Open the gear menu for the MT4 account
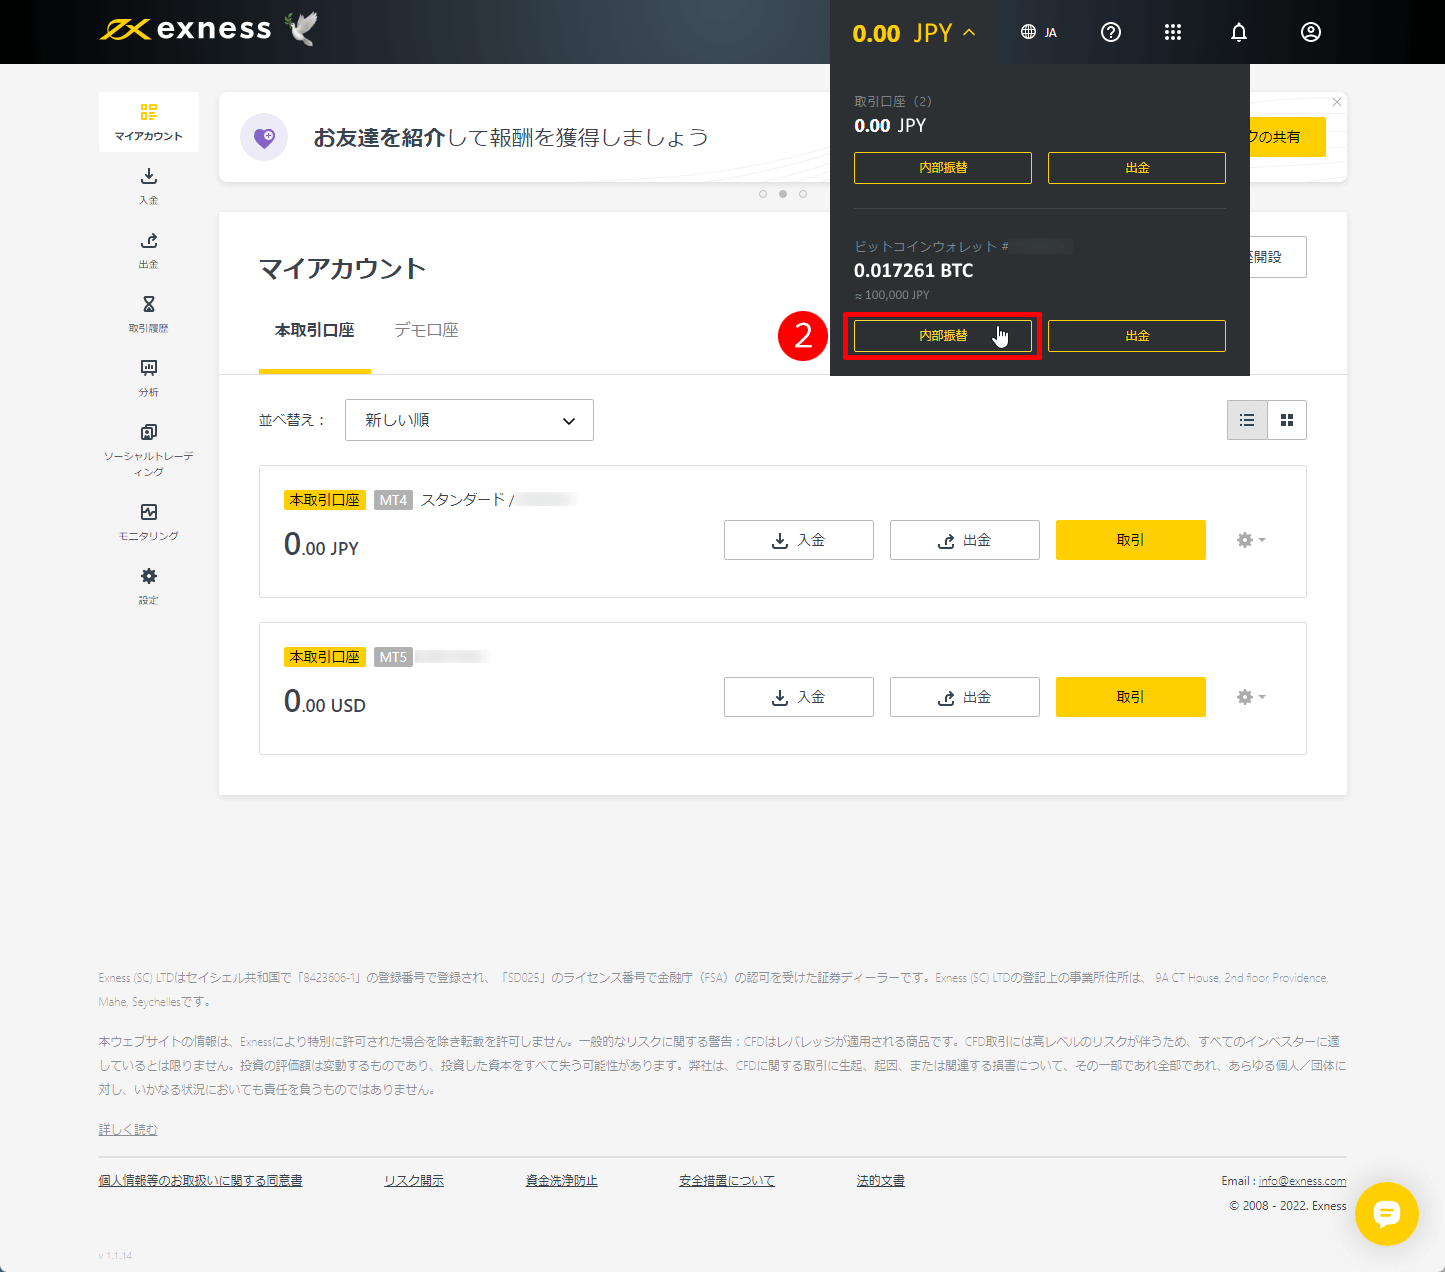The height and width of the screenshot is (1272, 1445). point(1249,540)
